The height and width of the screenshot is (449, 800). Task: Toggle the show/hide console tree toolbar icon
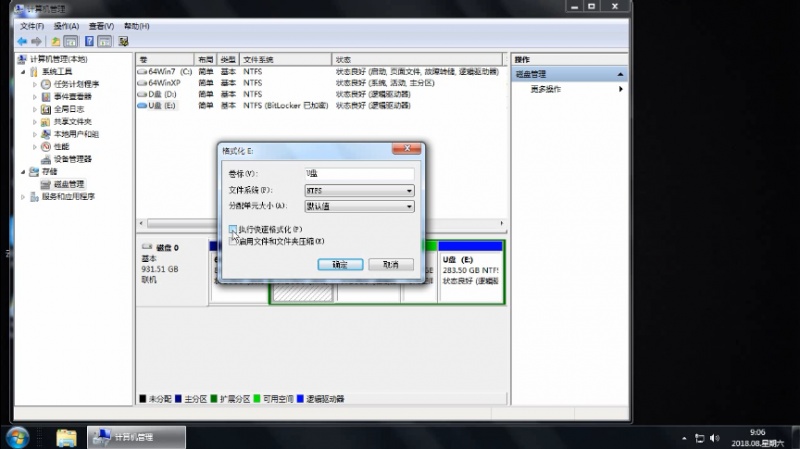71,41
